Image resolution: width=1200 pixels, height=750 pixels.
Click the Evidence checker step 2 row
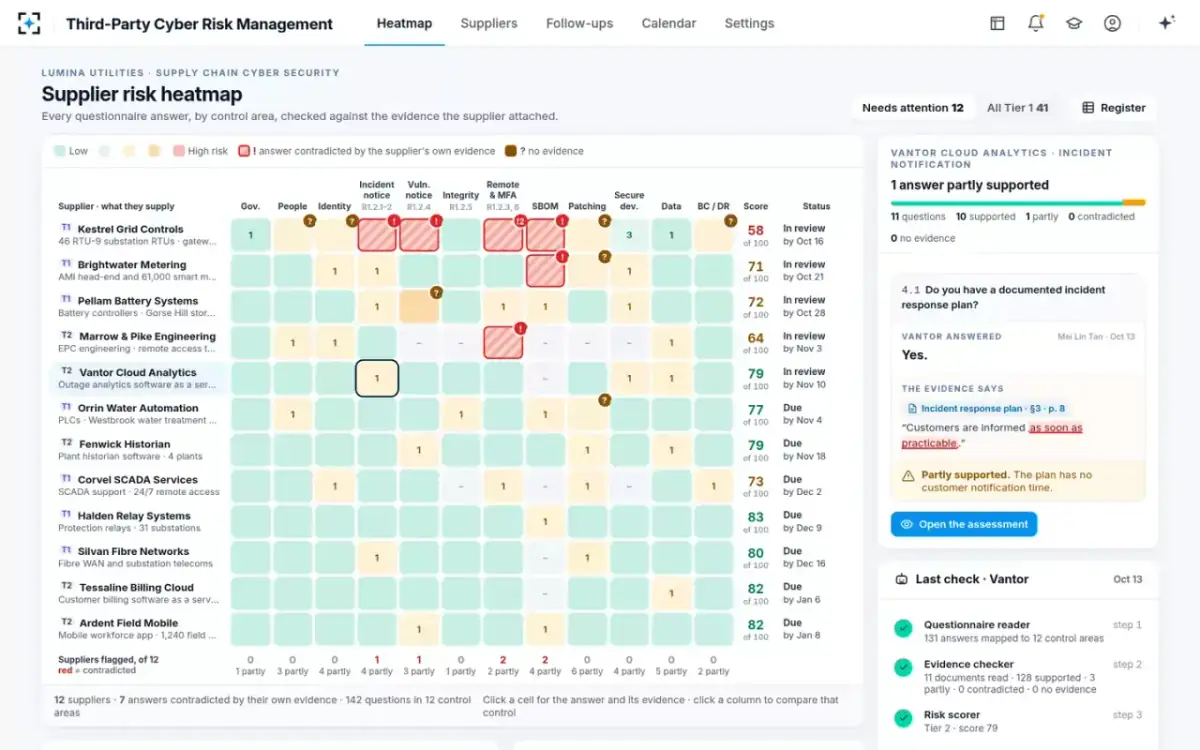(x=1018, y=676)
